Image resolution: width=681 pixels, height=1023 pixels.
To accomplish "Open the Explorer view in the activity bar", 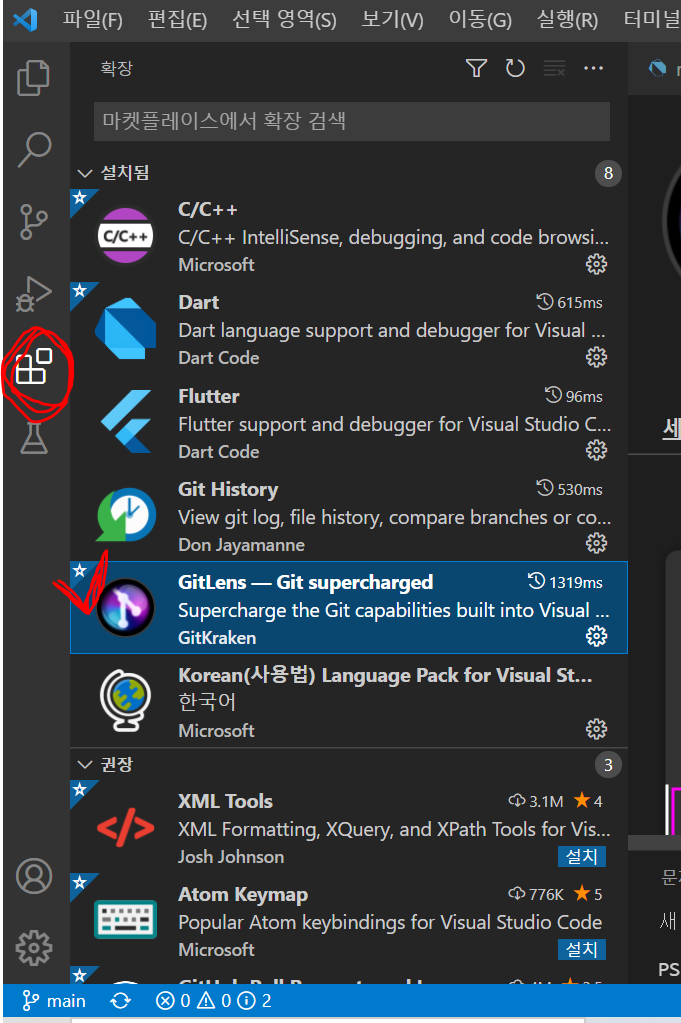I will tap(33, 78).
